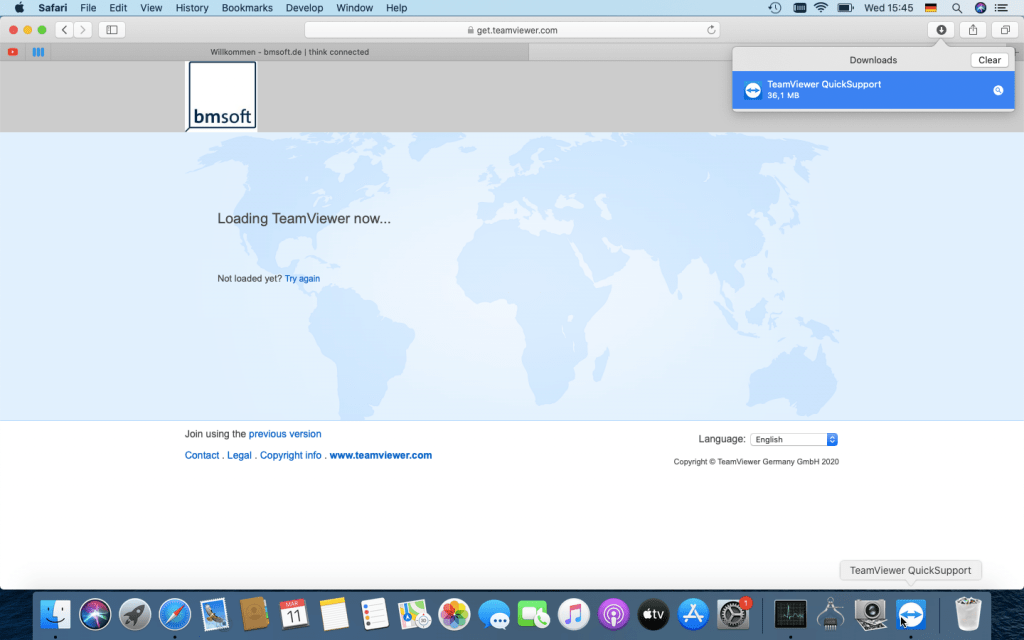The image size is (1024, 640).
Task: Open Music in the Dock
Action: [573, 614]
